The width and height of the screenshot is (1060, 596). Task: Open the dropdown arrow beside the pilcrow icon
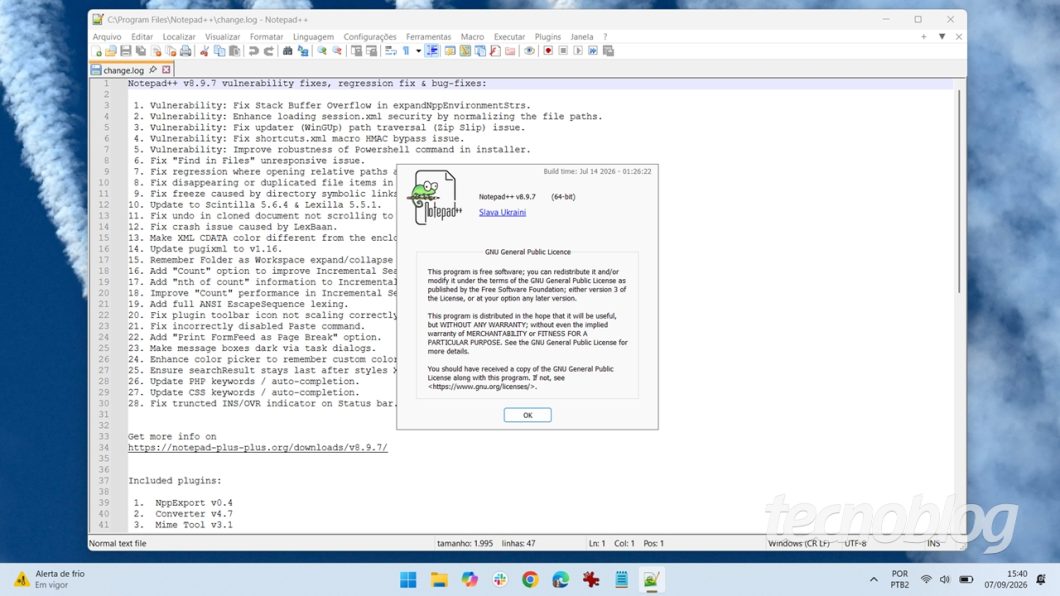point(418,51)
